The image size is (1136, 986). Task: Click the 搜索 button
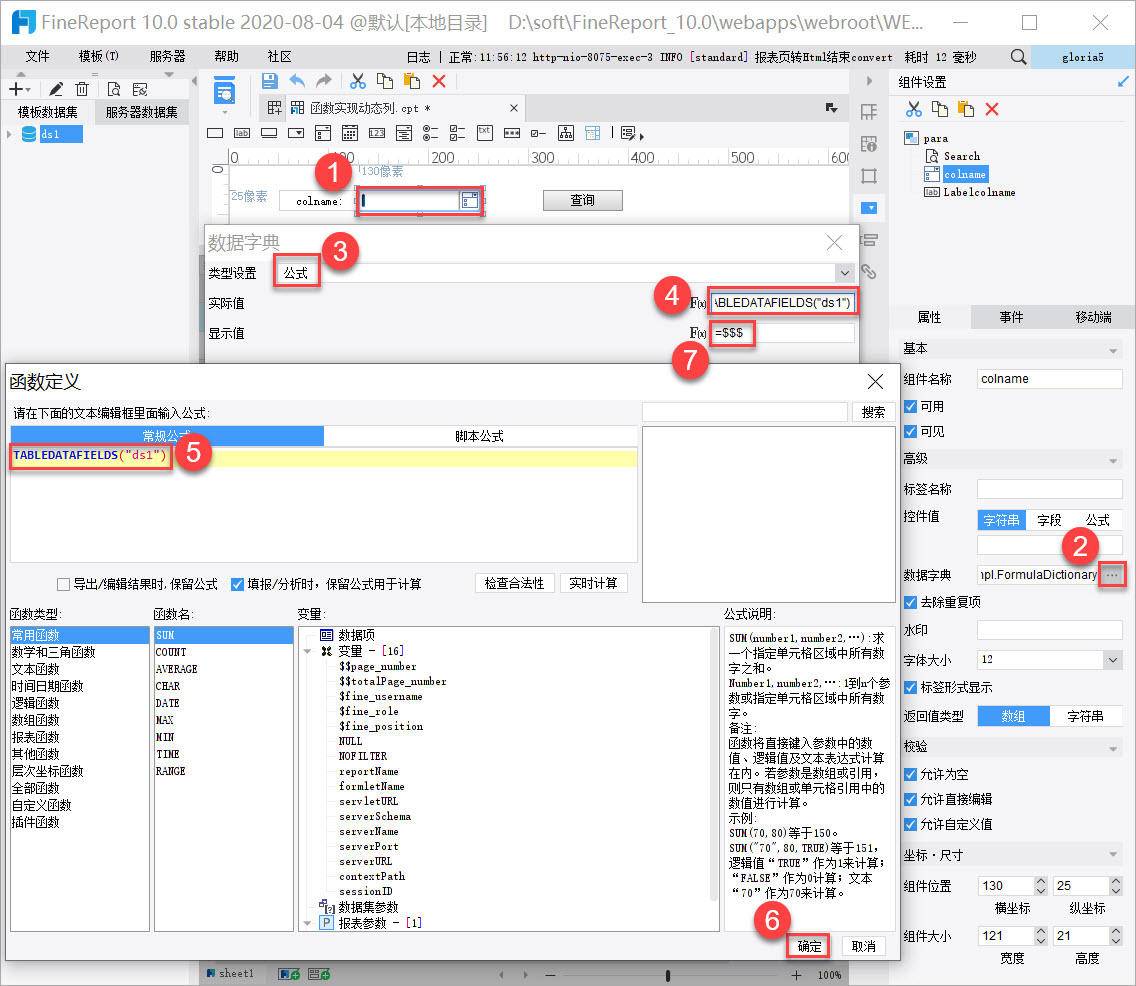tap(873, 412)
